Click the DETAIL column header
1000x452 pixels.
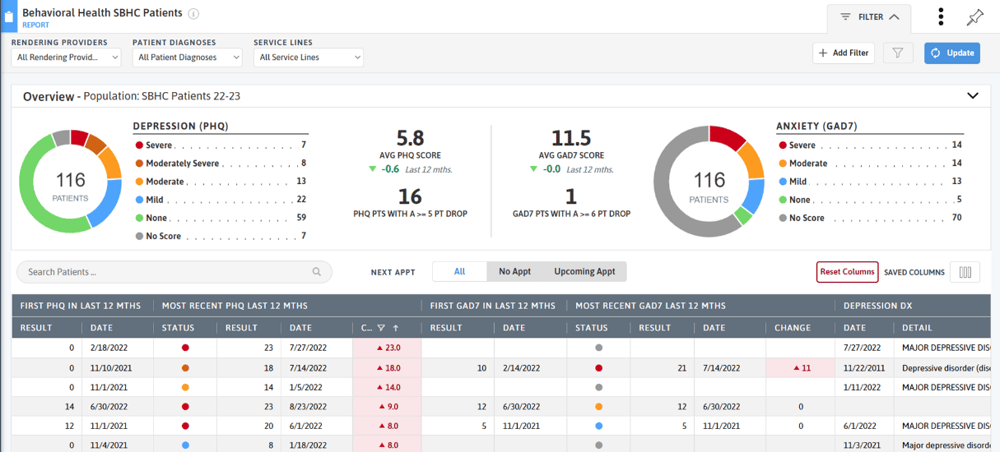pyautogui.click(x=916, y=328)
